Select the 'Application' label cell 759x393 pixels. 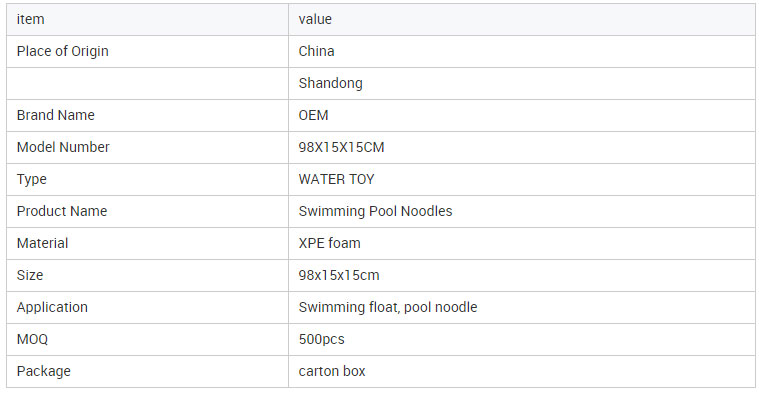tap(147, 307)
